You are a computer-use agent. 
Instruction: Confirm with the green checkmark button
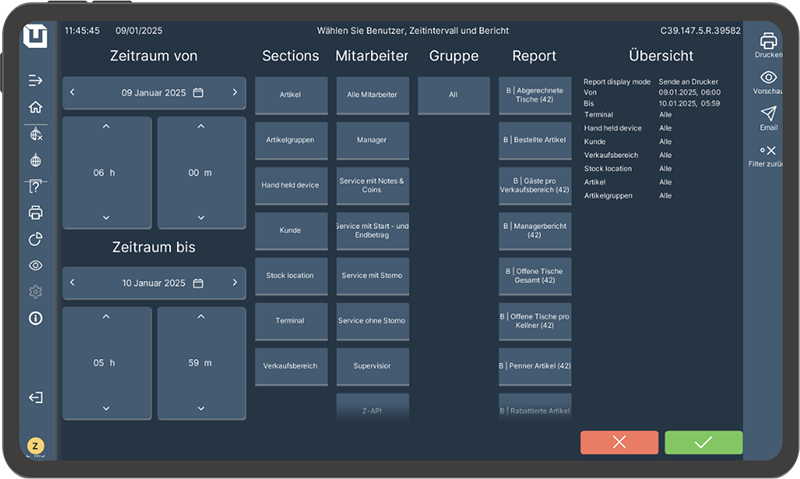(703, 442)
